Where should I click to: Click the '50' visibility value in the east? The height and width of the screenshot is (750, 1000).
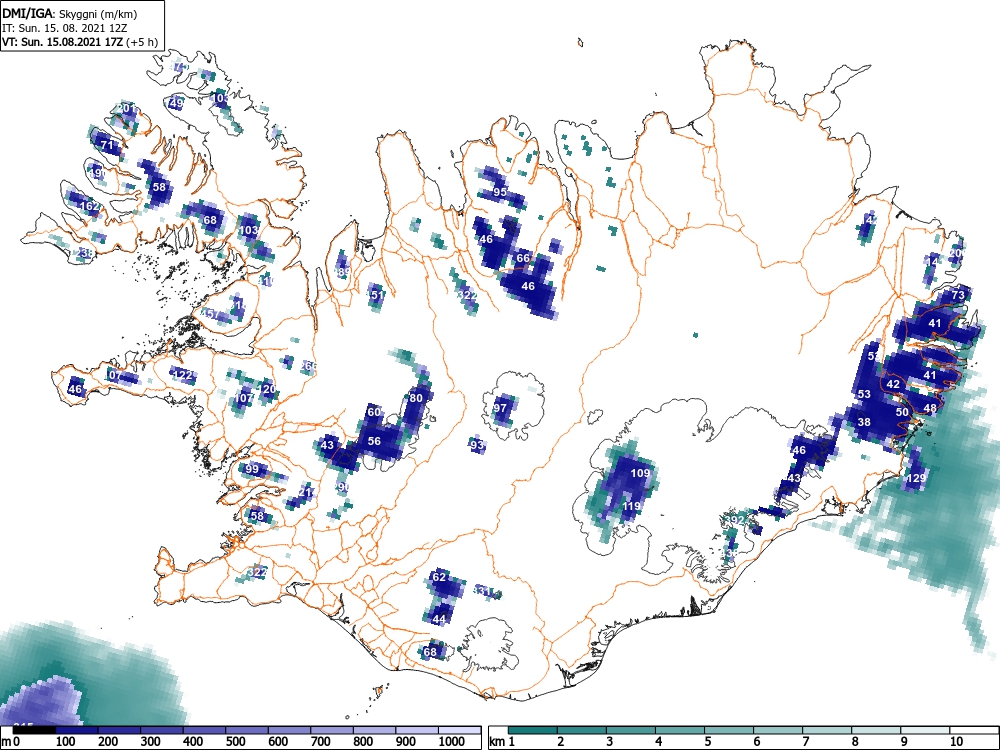[902, 412]
